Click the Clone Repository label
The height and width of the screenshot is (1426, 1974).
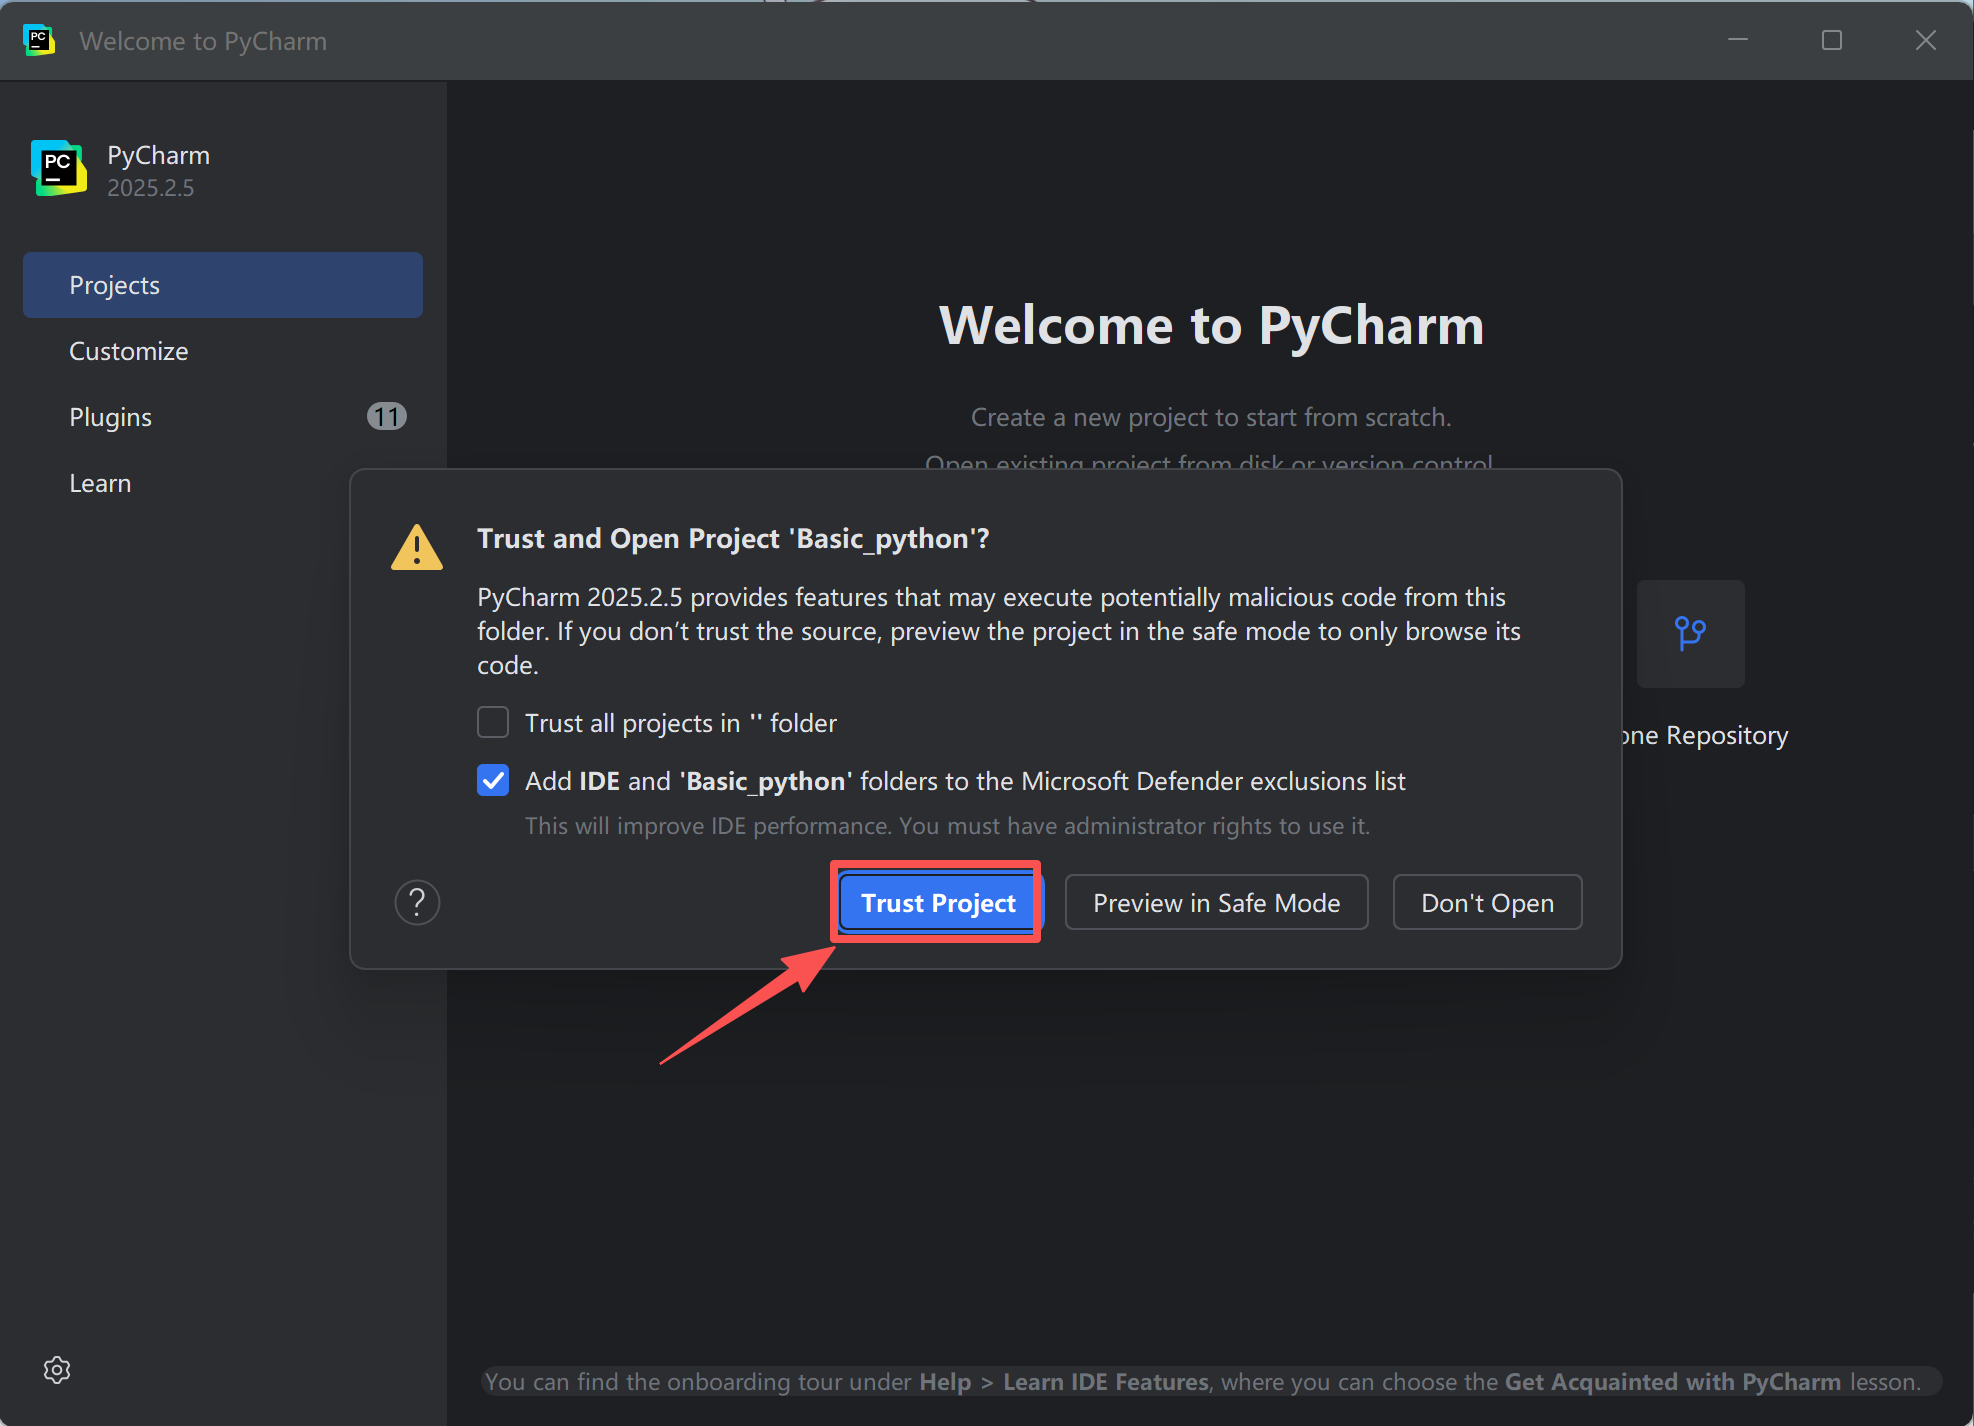pos(1704,735)
